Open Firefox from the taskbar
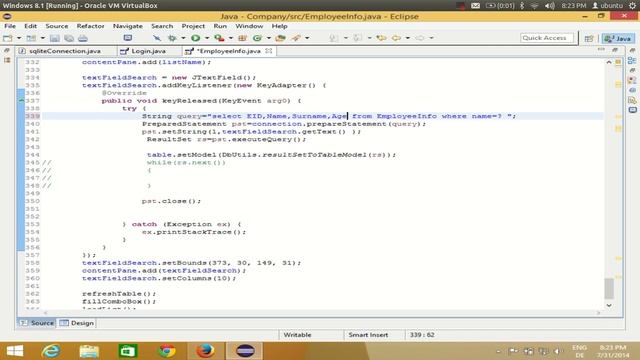Image resolution: width=640 pixels, height=360 pixels. pos(205,351)
